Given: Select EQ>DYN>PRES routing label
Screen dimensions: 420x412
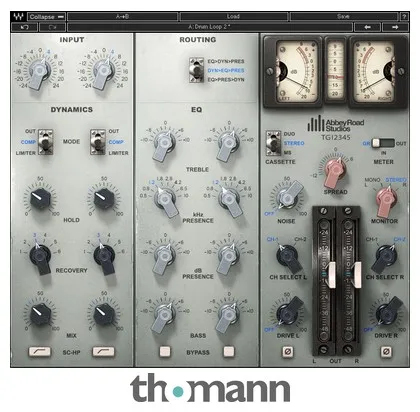Looking at the screenshot, I should point(226,61).
